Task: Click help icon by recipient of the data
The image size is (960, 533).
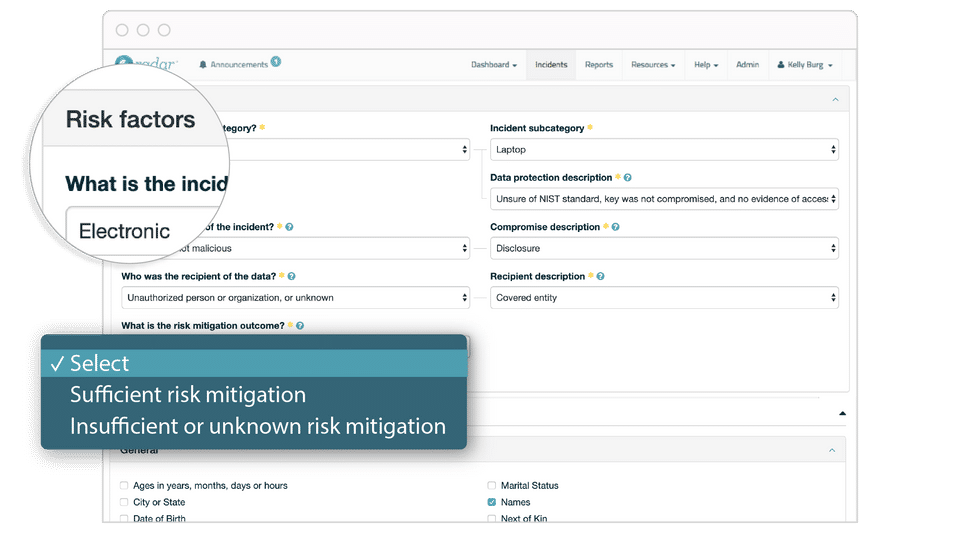Action: tap(291, 277)
